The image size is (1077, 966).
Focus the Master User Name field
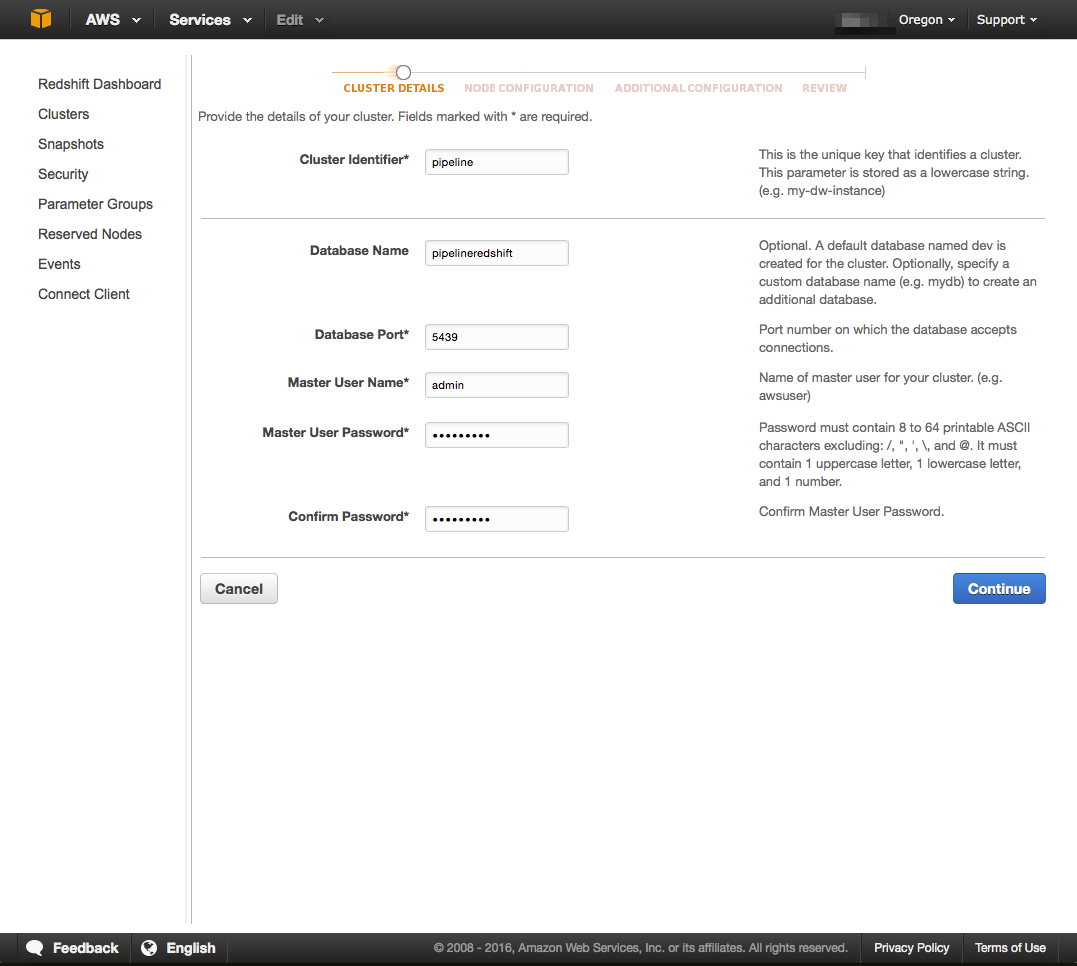497,385
